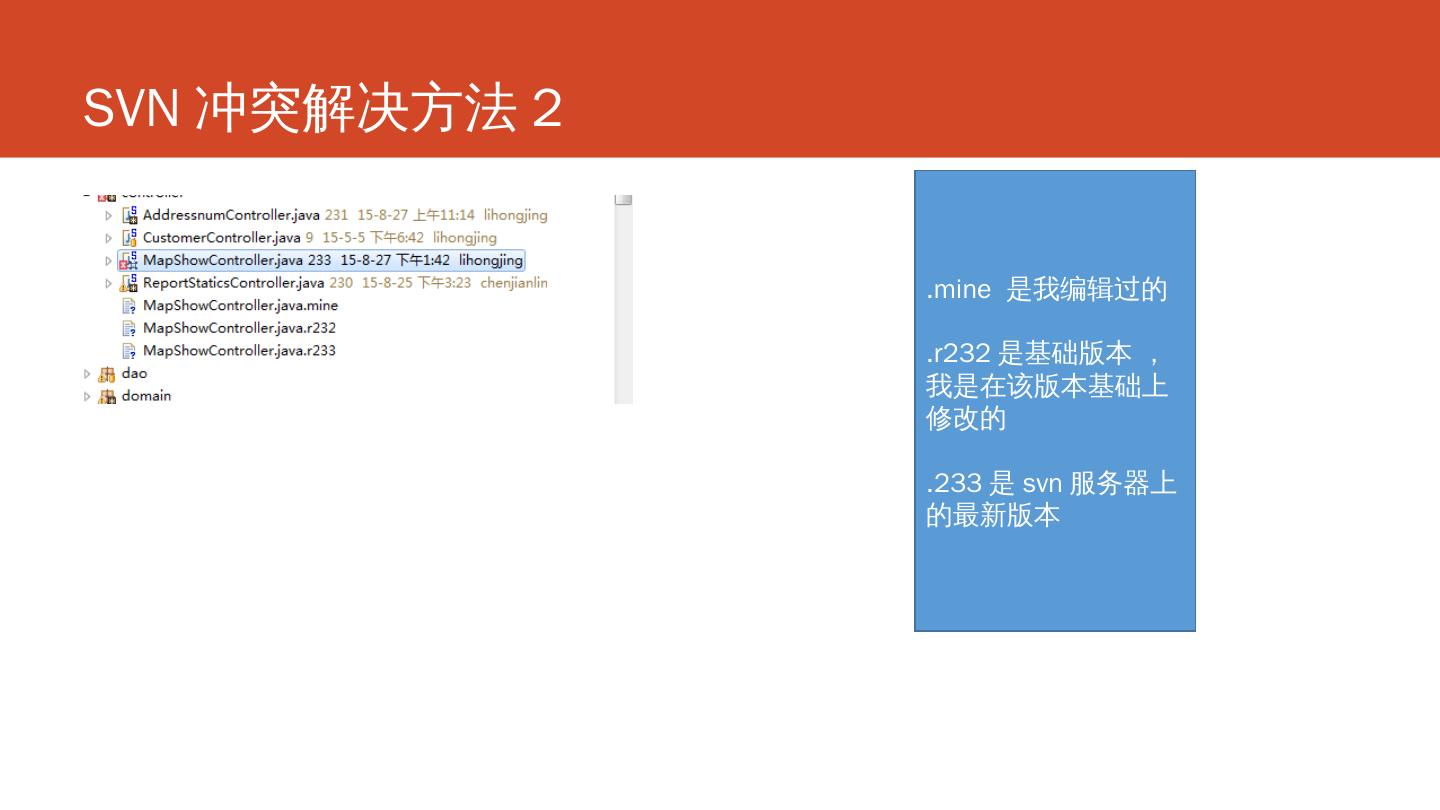Select the MapShowController.java.mine file name
The image size is (1440, 810).
point(240,306)
